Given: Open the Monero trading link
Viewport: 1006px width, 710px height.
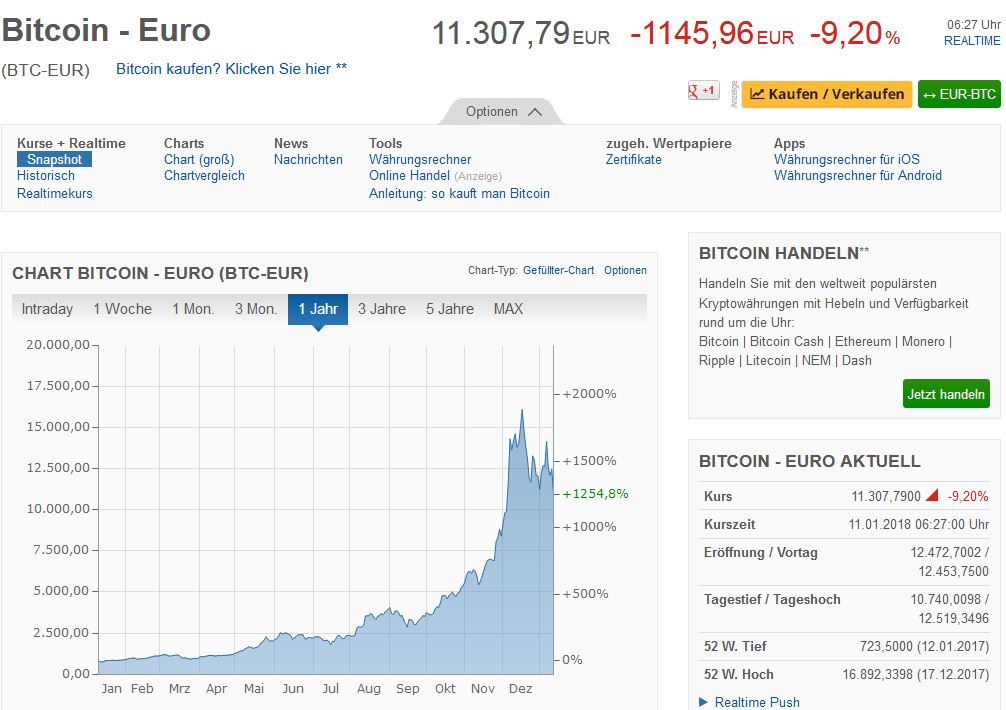Looking at the screenshot, I should (923, 341).
